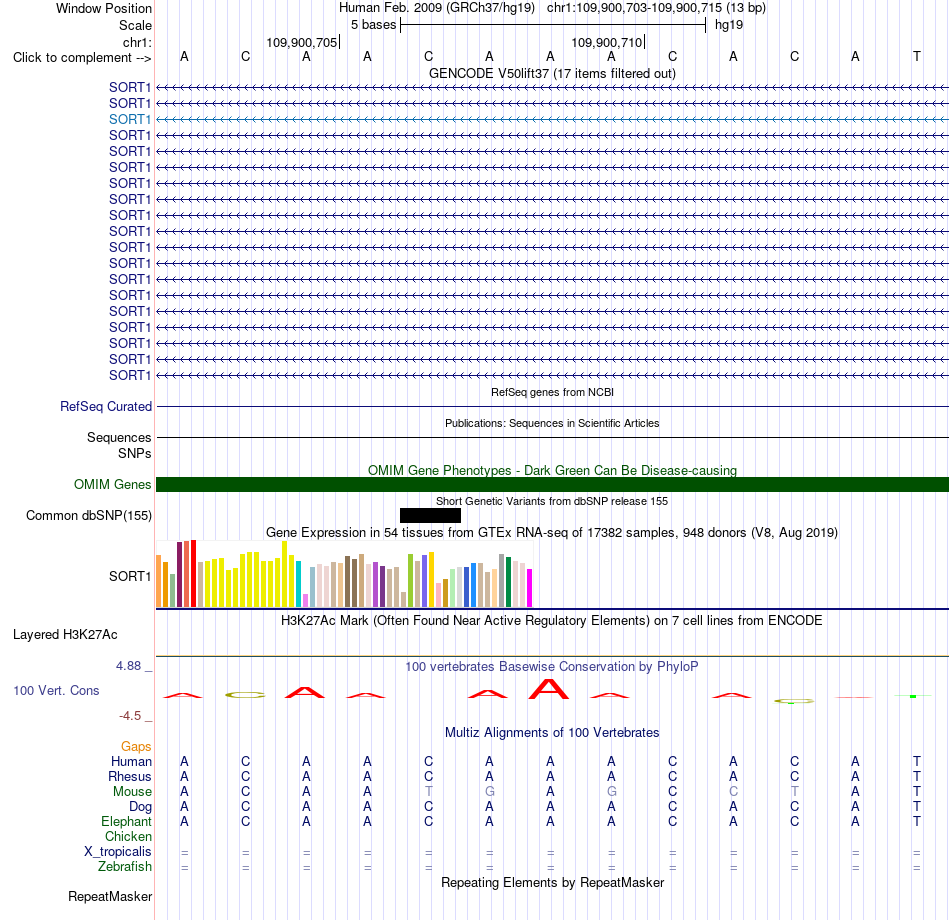Viewport: 950px width, 920px height.
Task: Open 'Short Genetic Variants from dbSNP release 155'
Action: 552,501
